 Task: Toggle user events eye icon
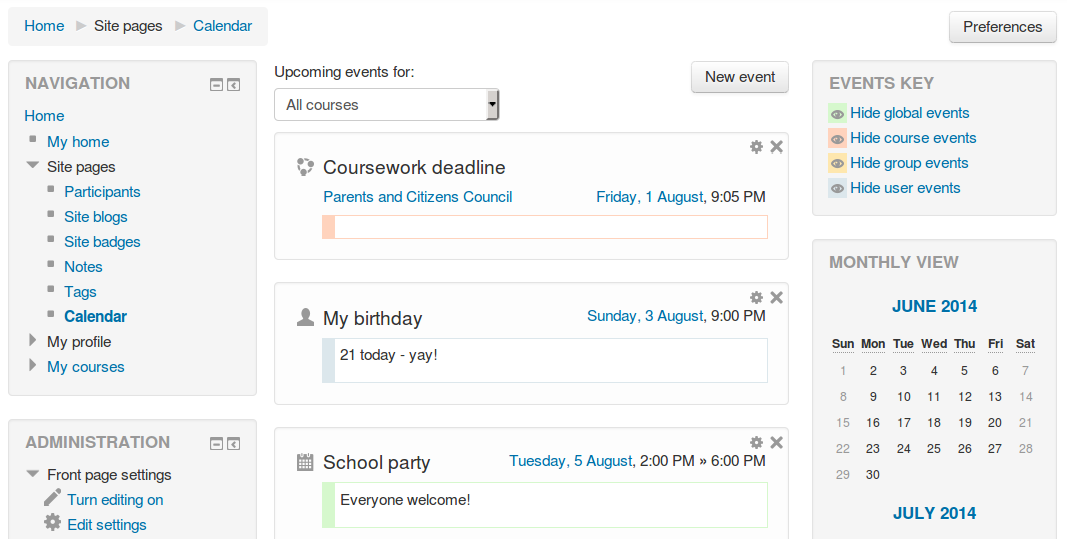pyautogui.click(x=838, y=189)
